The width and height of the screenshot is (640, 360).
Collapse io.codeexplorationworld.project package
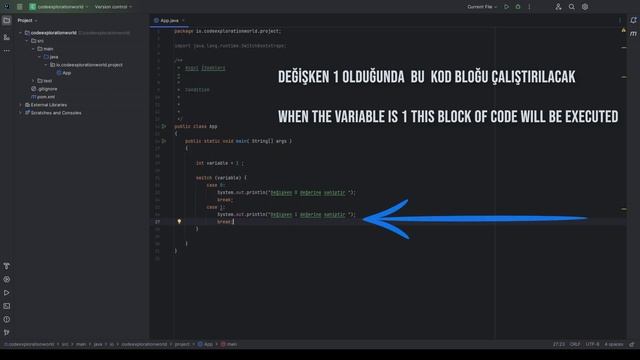[46, 65]
